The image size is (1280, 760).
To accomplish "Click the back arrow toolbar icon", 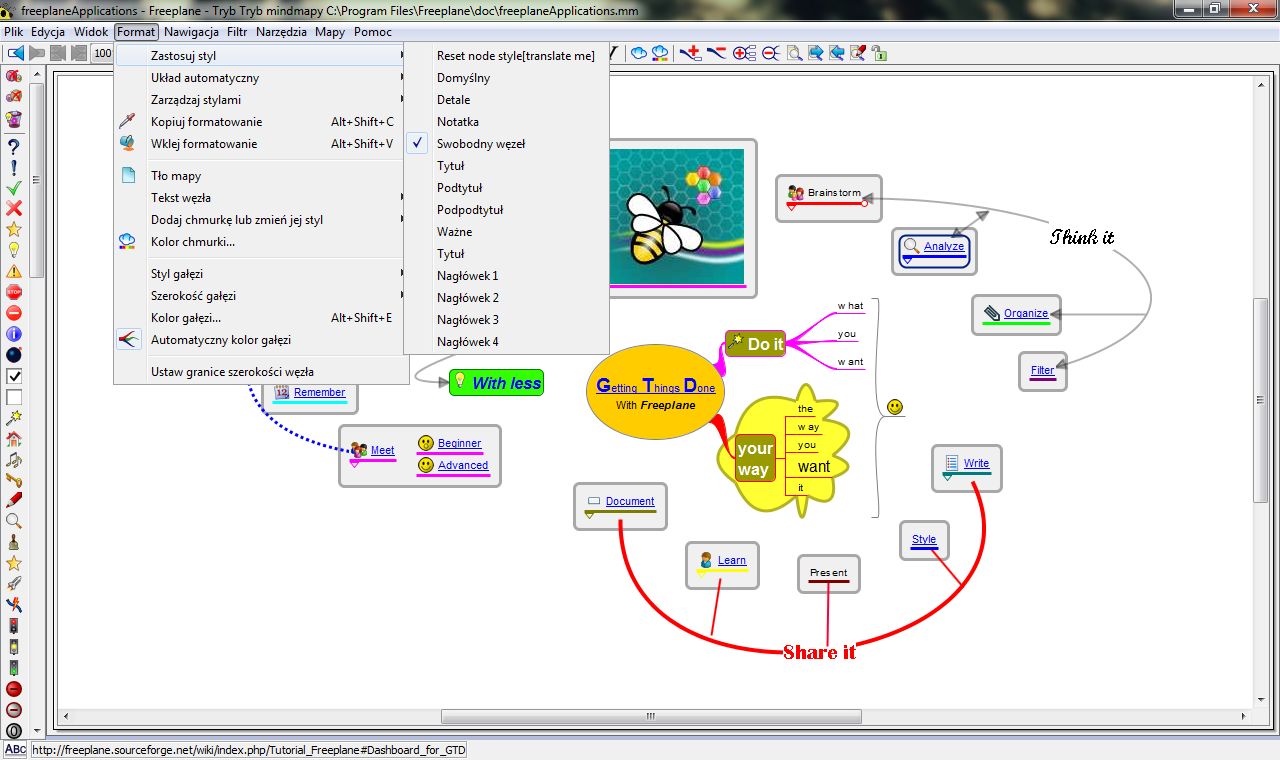I will 16,53.
